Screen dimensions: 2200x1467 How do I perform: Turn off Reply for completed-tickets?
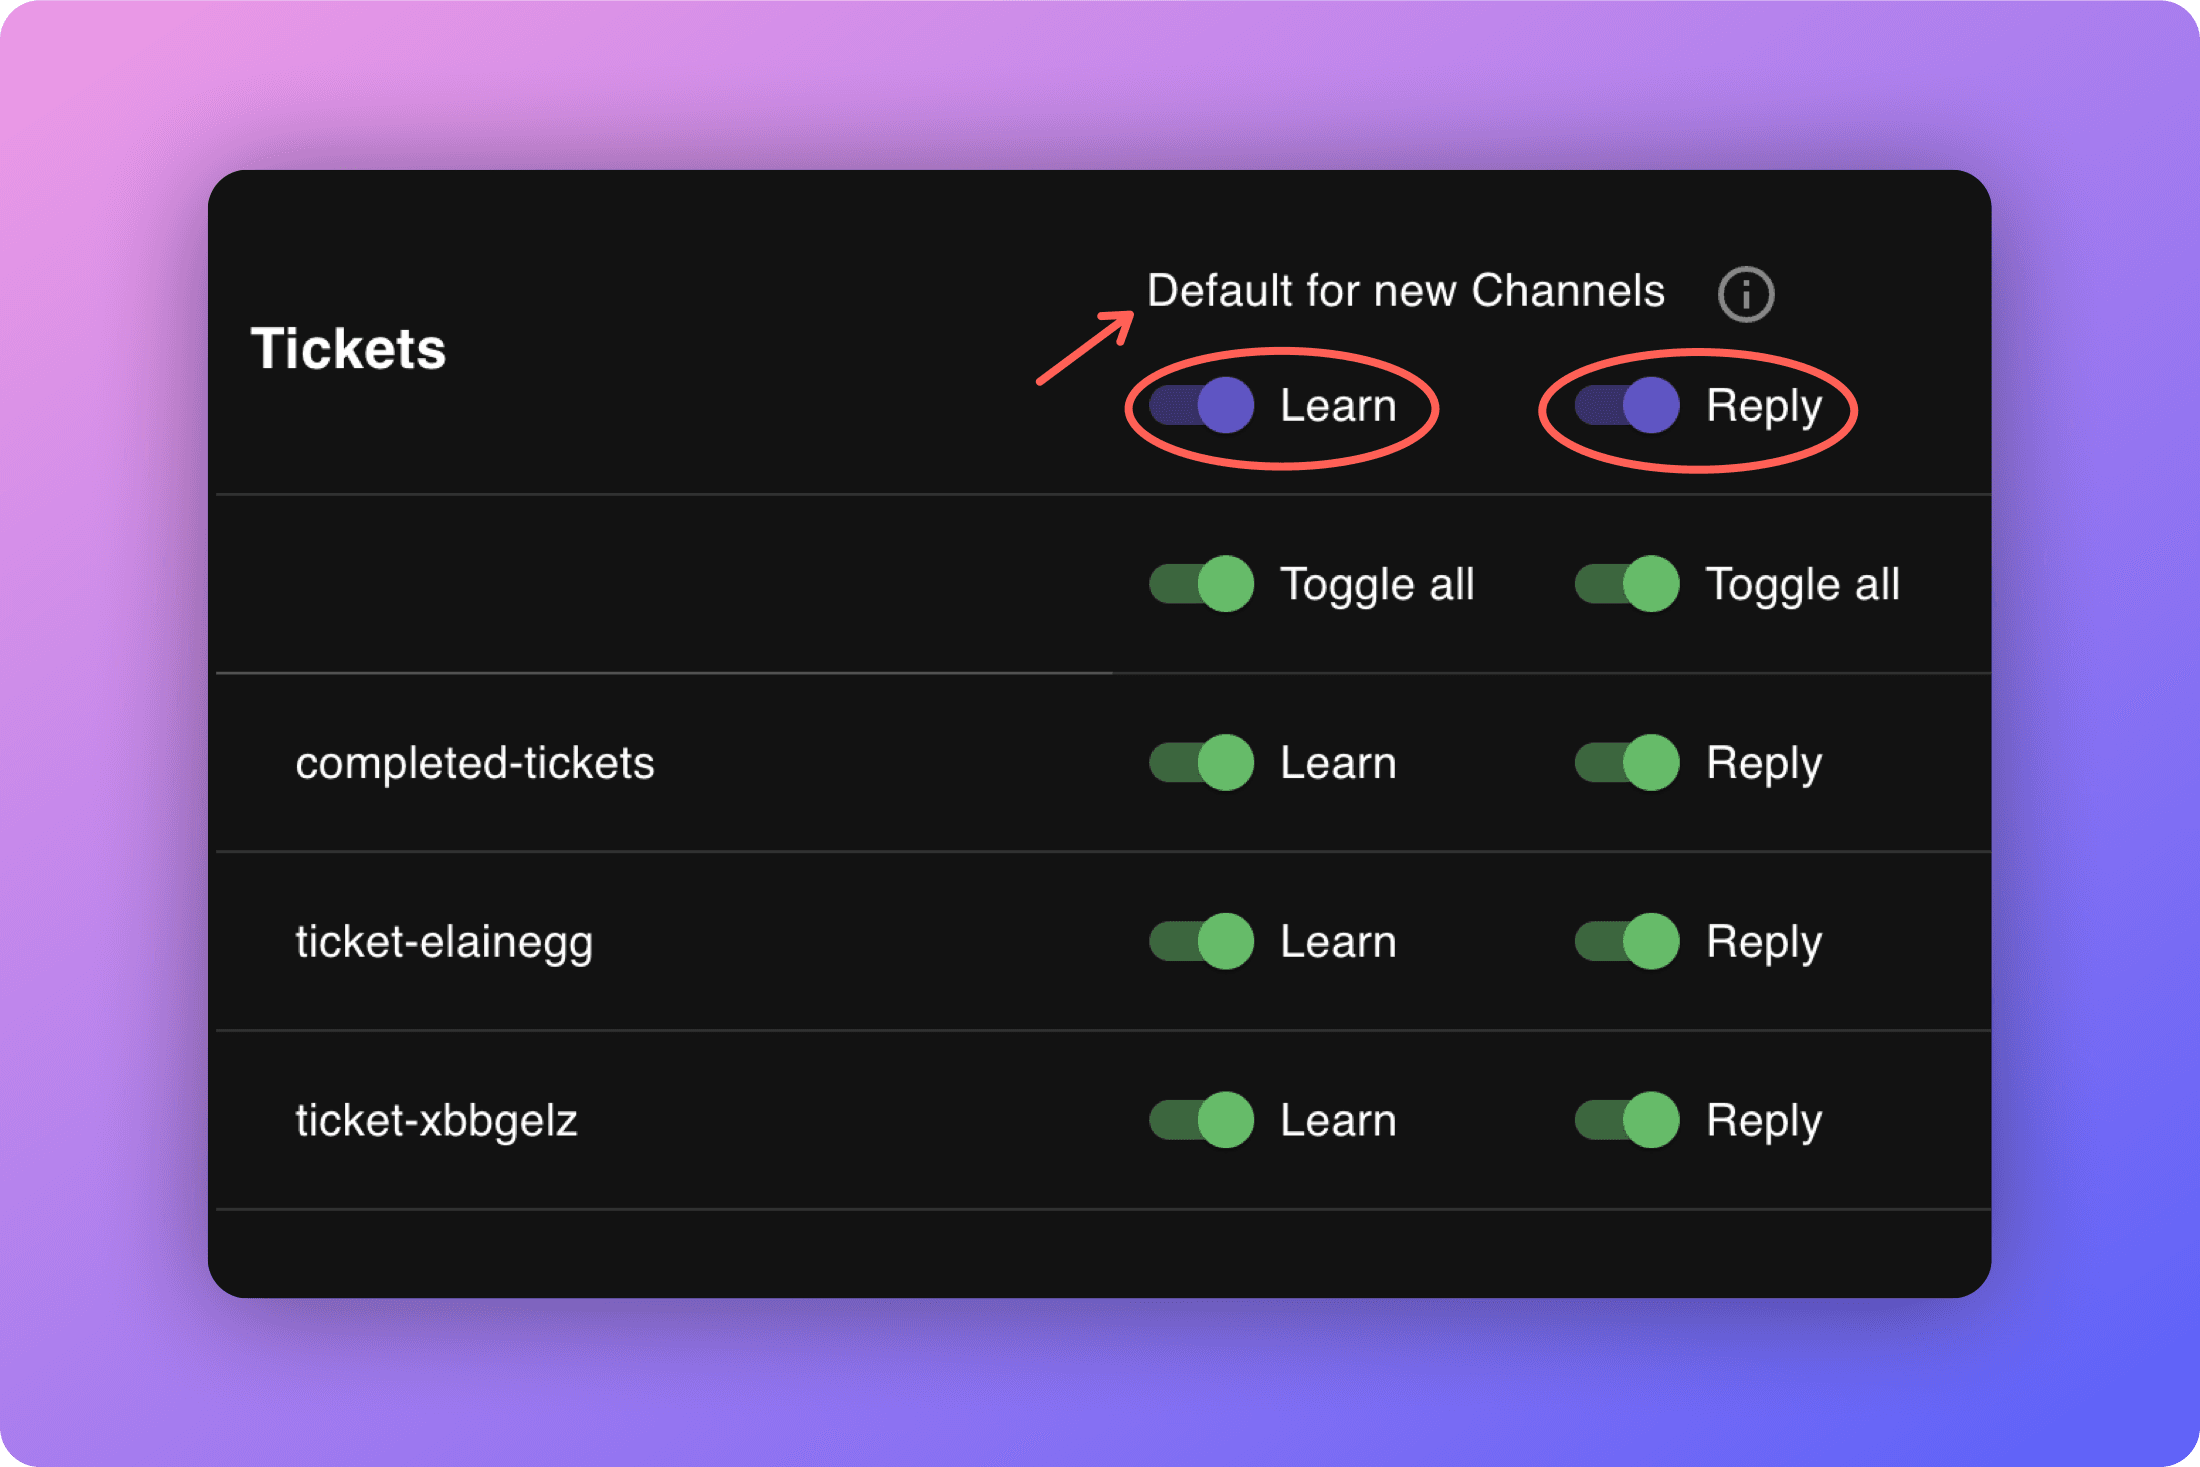1626,763
